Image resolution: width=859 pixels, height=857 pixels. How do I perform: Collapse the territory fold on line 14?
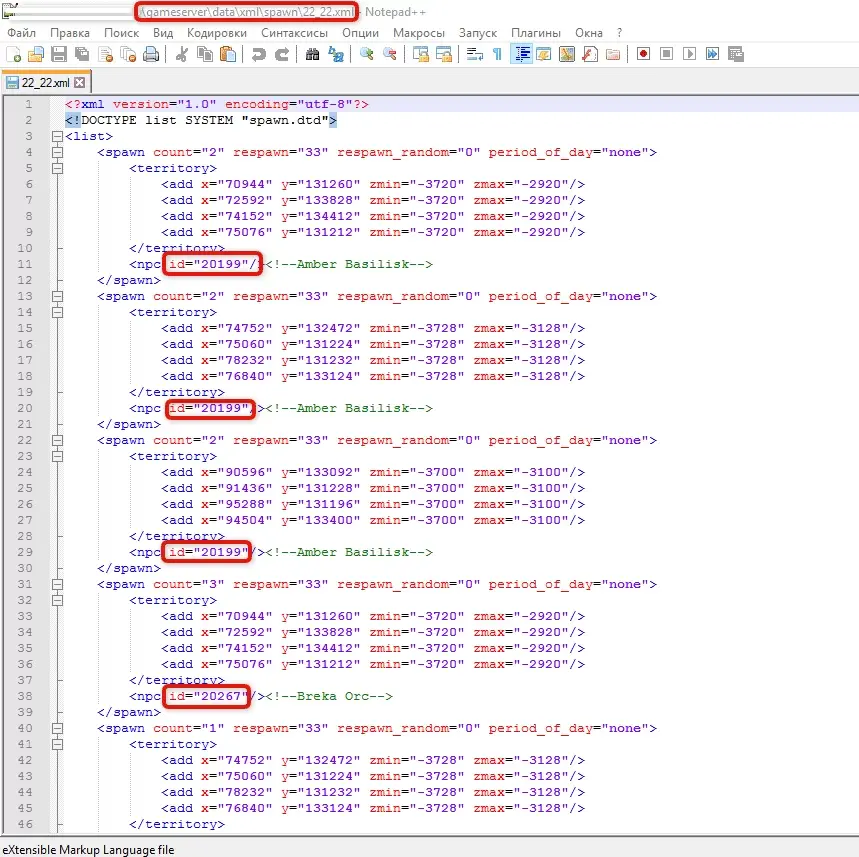pyautogui.click(x=57, y=312)
